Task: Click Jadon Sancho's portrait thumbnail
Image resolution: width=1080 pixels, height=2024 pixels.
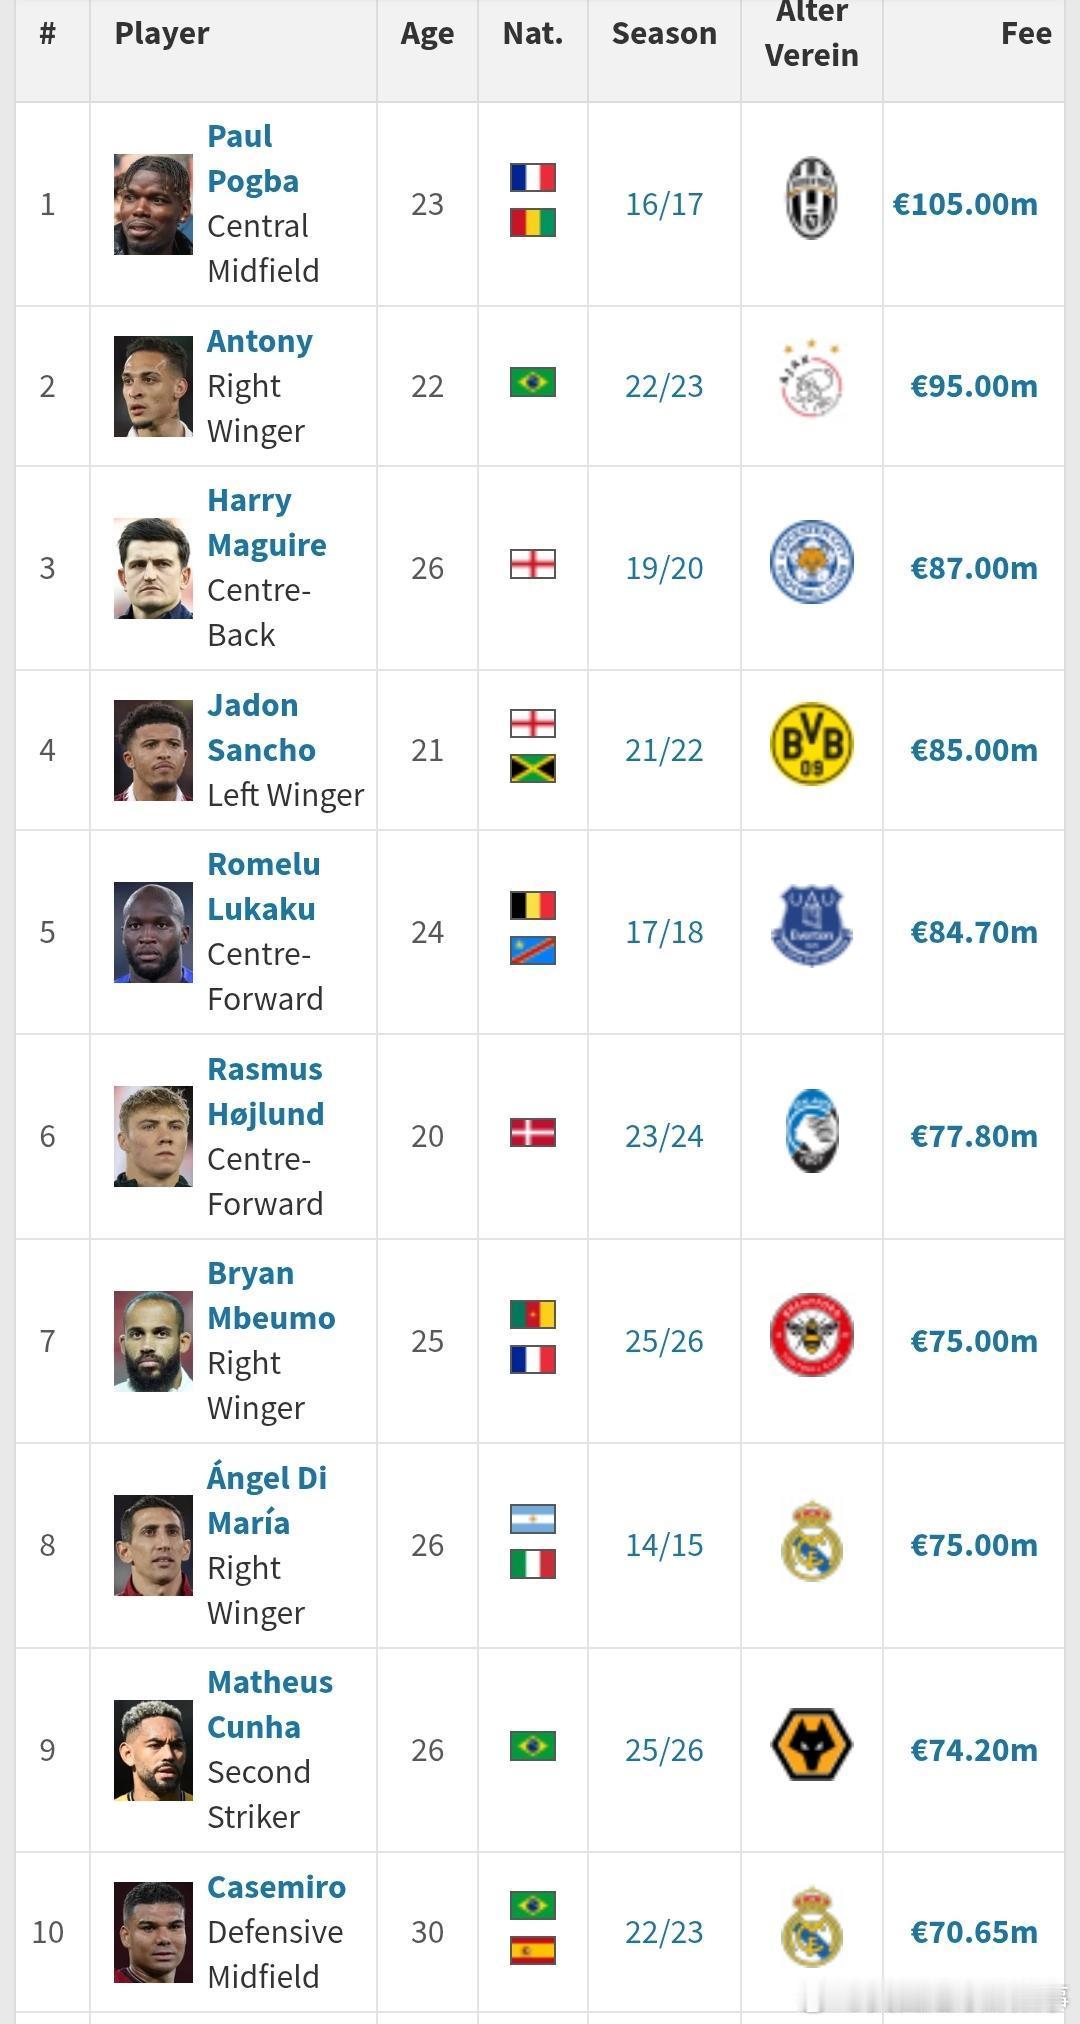Action: (x=153, y=750)
